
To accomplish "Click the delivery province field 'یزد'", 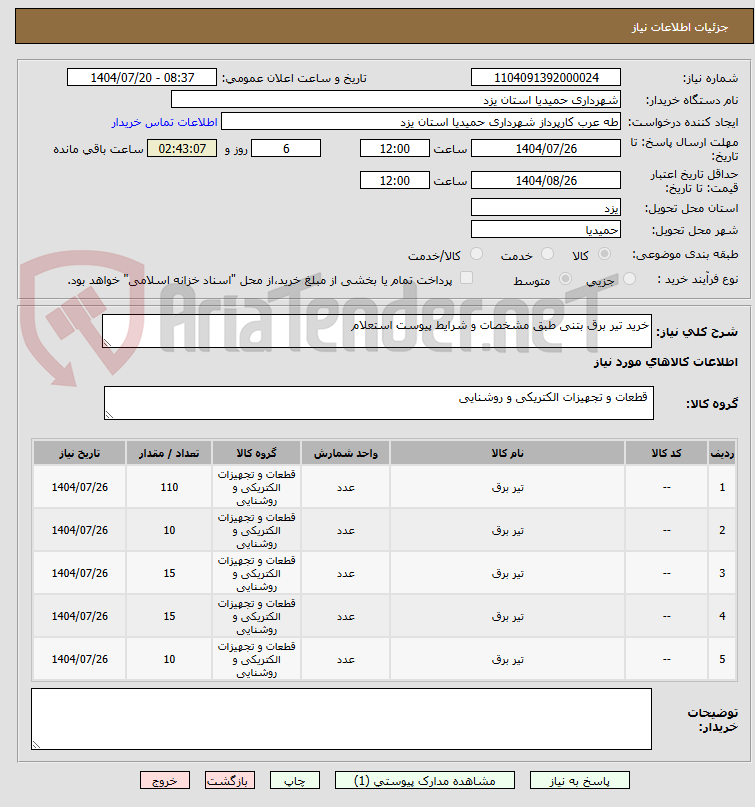I will coord(546,207).
